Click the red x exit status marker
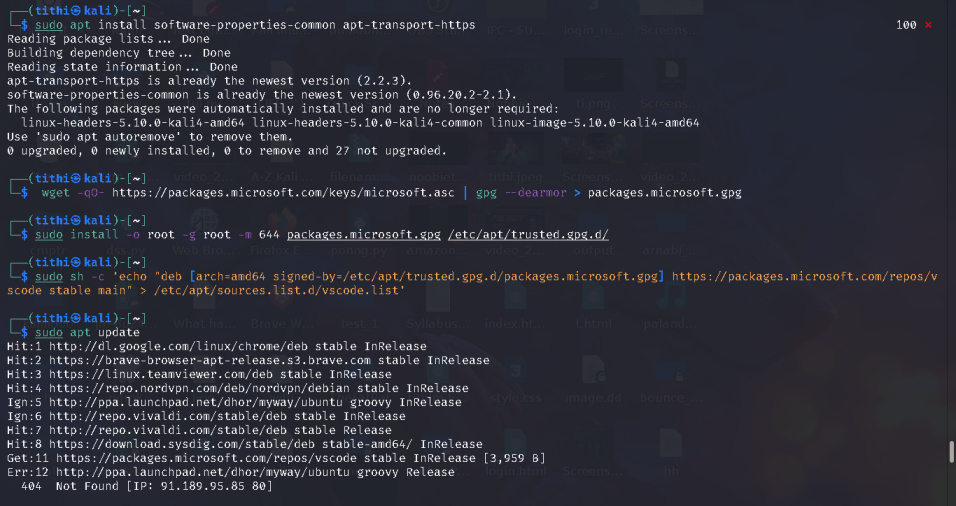The image size is (956, 506). click(x=928, y=25)
